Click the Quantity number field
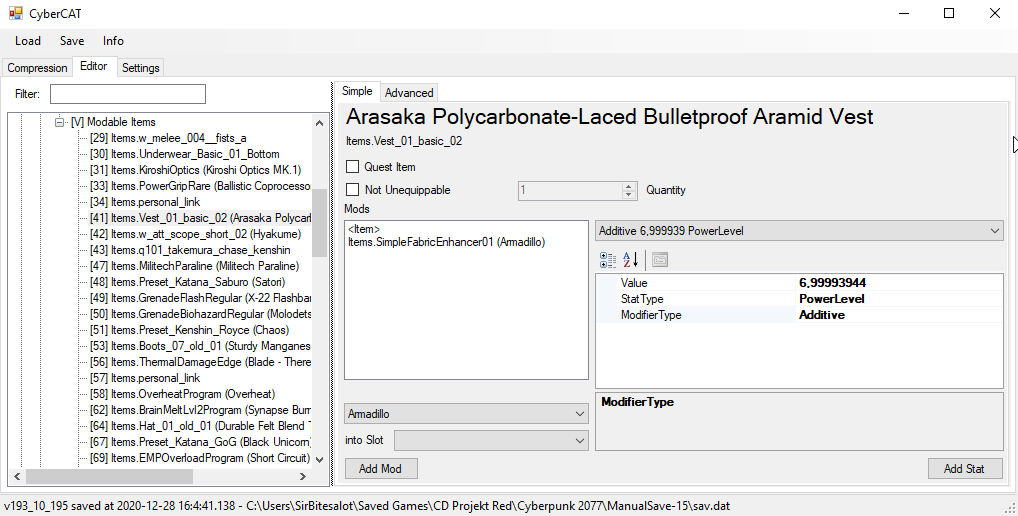1018x516 pixels. point(571,190)
